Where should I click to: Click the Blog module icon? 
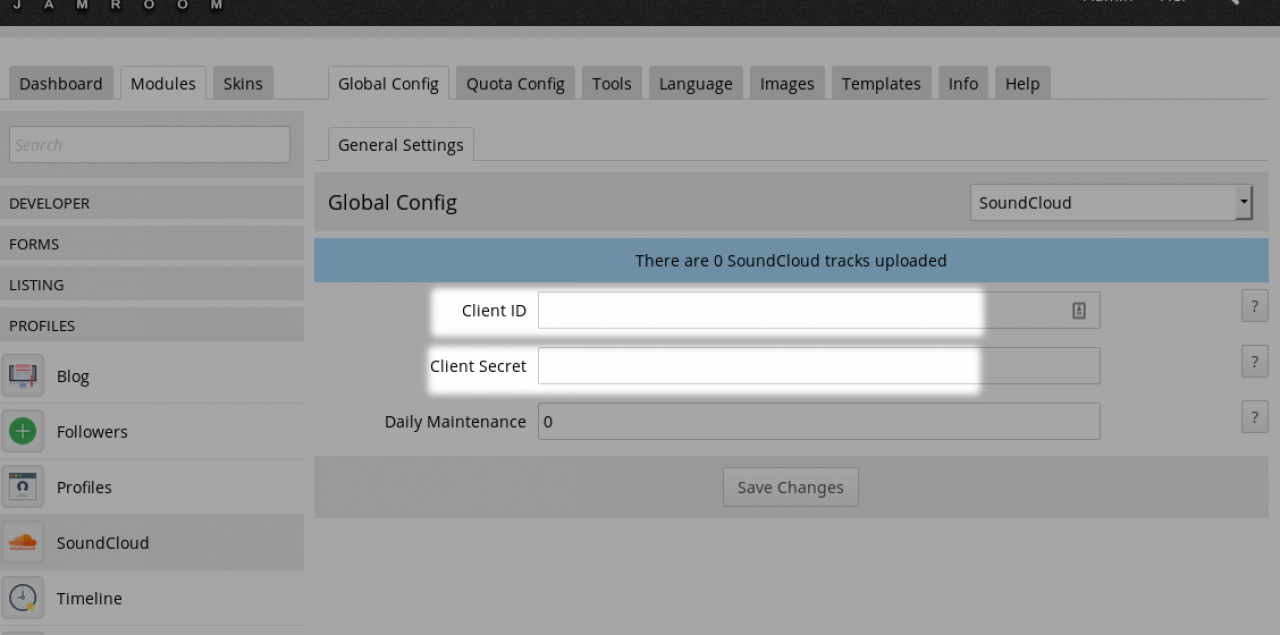pyautogui.click(x=22, y=376)
